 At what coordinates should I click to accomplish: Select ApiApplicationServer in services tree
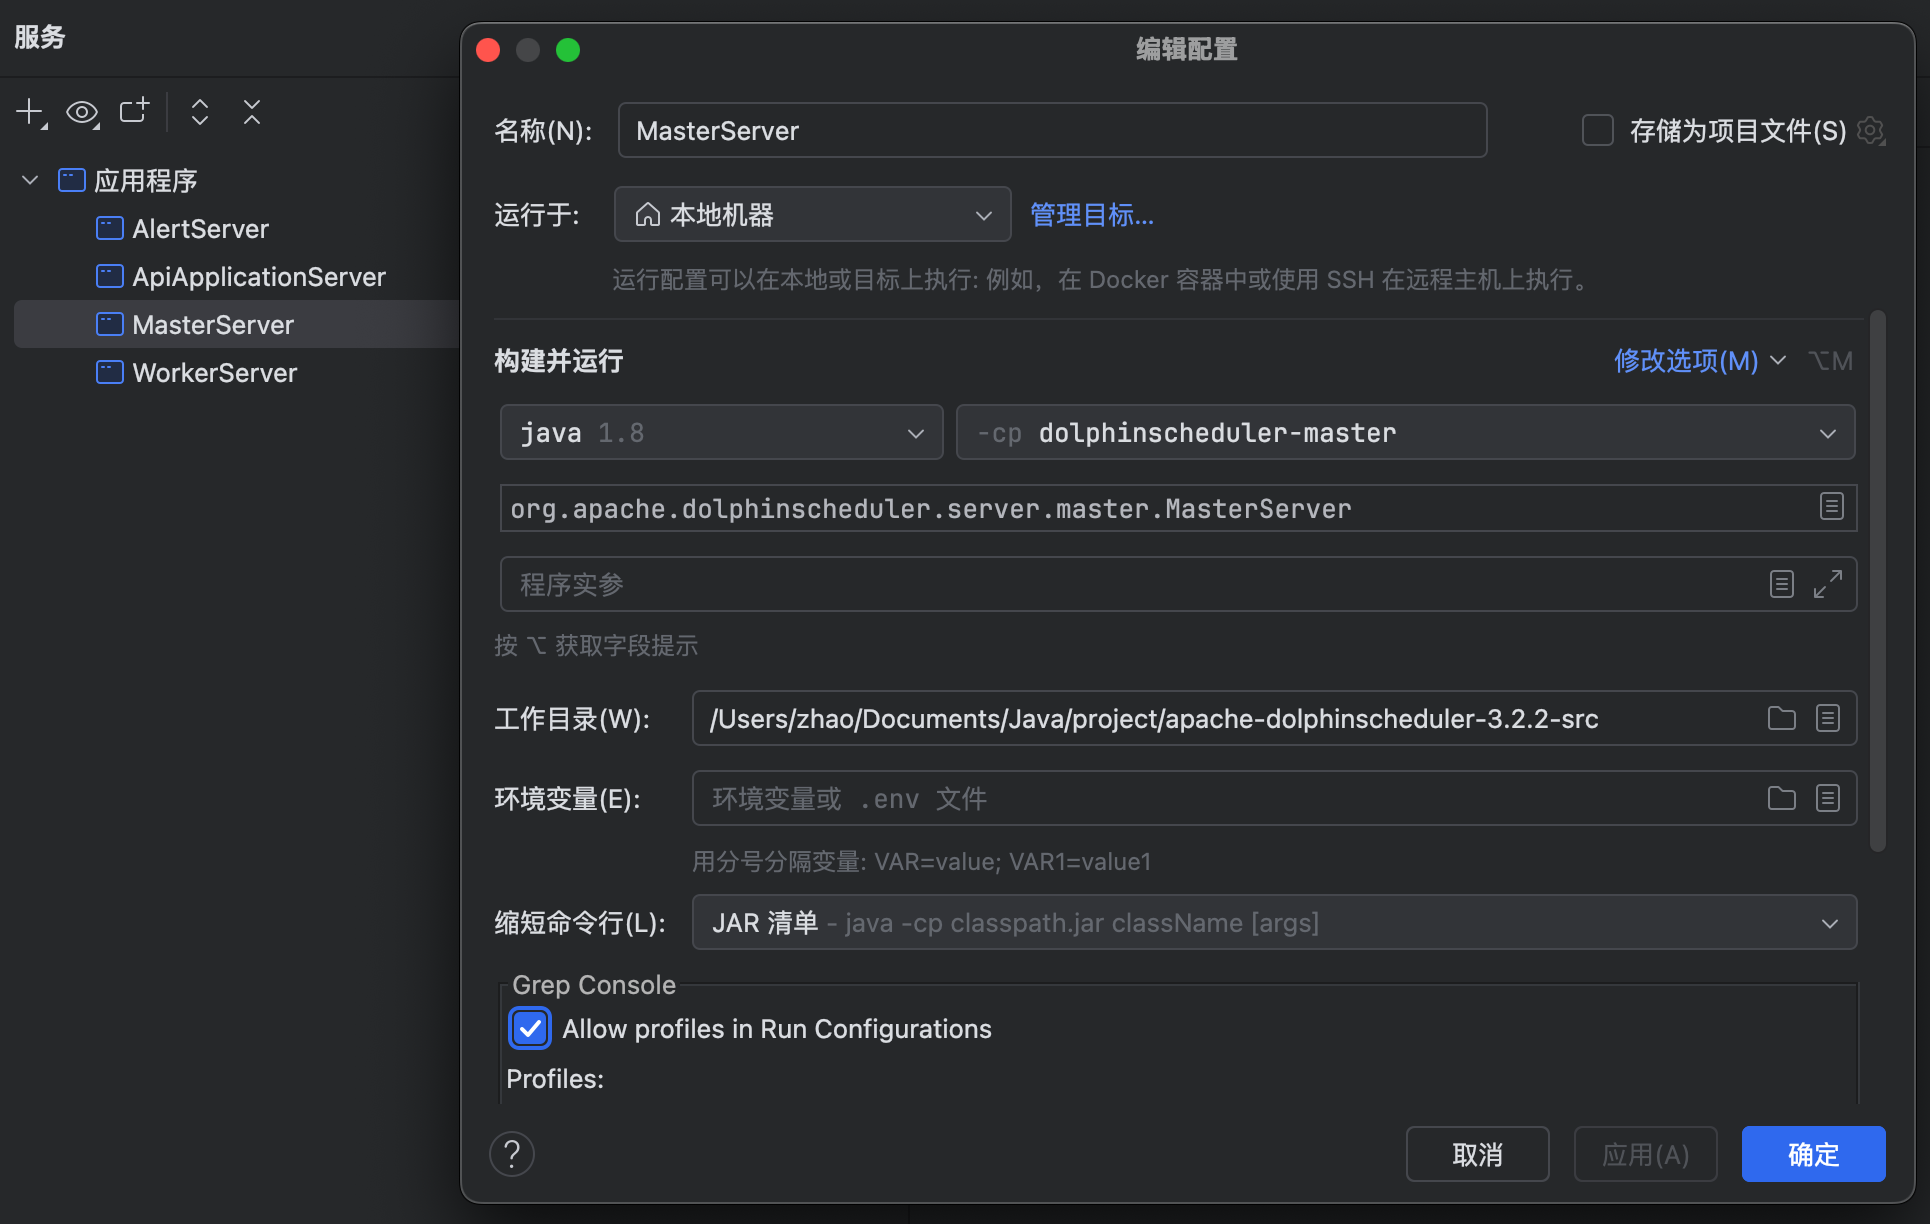coord(258,277)
